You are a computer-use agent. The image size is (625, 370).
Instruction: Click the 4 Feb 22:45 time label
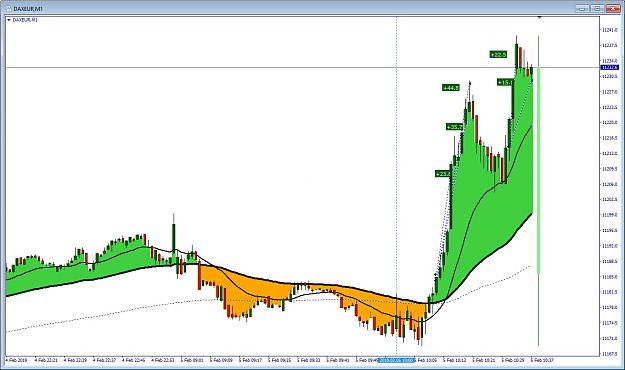pyautogui.click(x=134, y=360)
